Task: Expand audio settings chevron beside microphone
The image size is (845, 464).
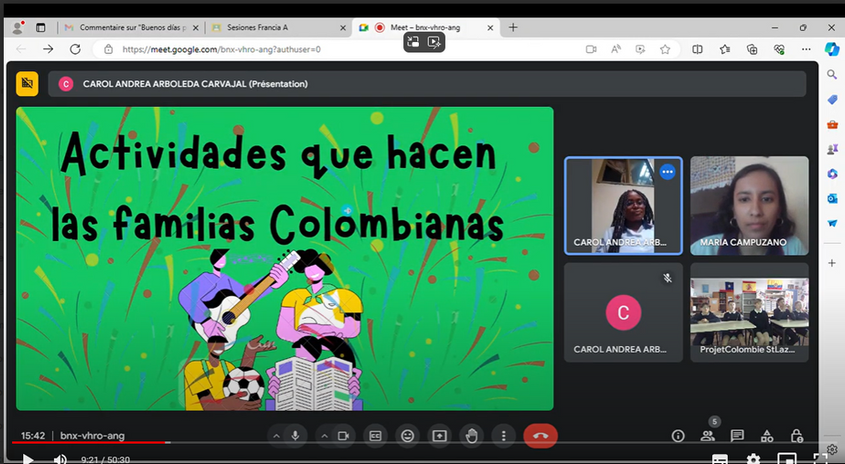Action: 276,436
